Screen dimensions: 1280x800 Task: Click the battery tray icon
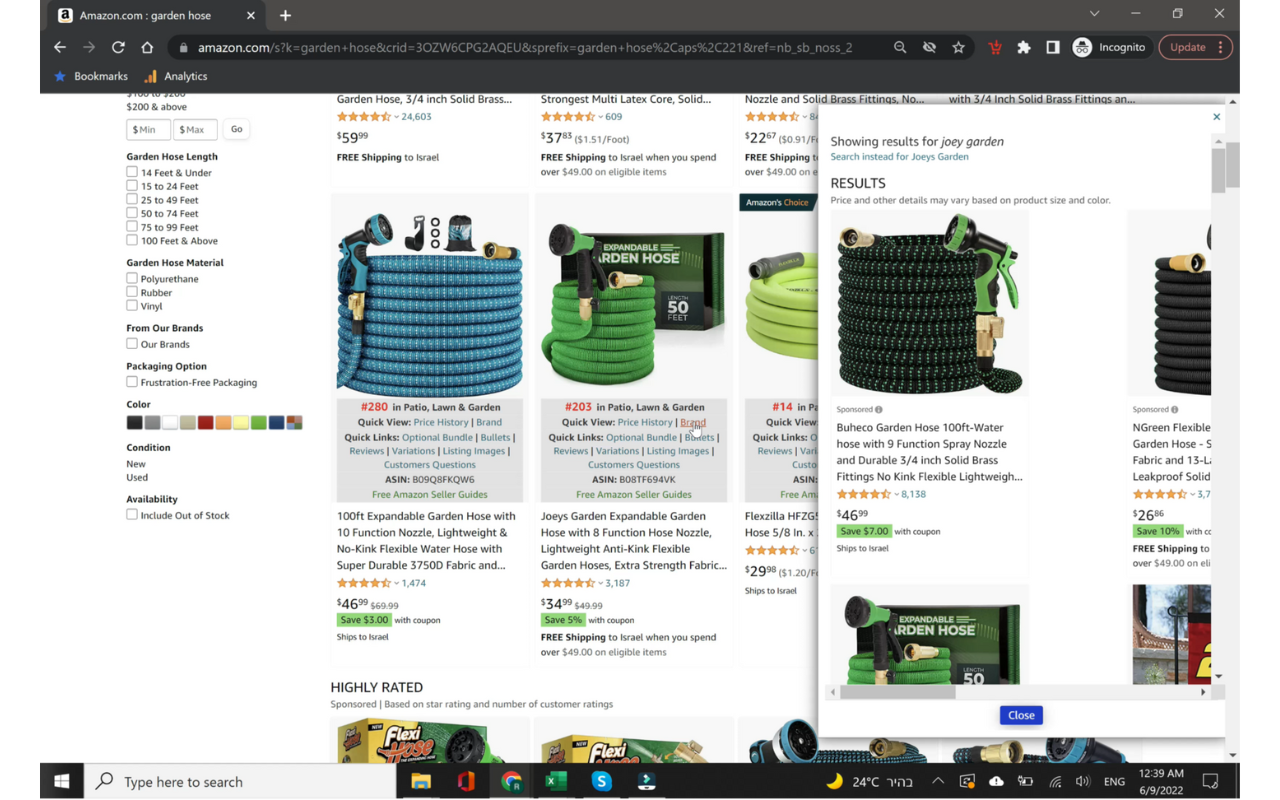(x=1025, y=781)
